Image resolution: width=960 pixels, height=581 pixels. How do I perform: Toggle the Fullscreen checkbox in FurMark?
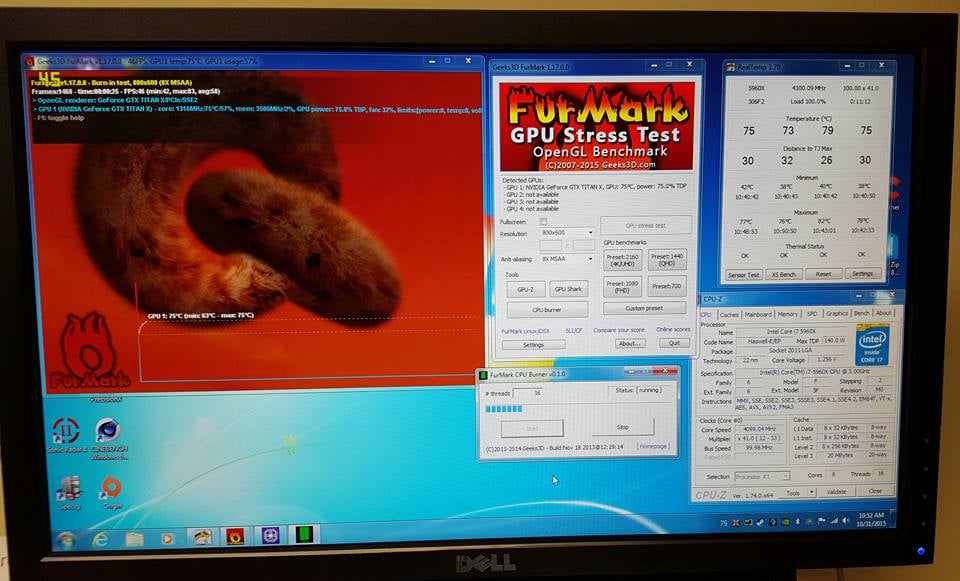click(x=543, y=222)
